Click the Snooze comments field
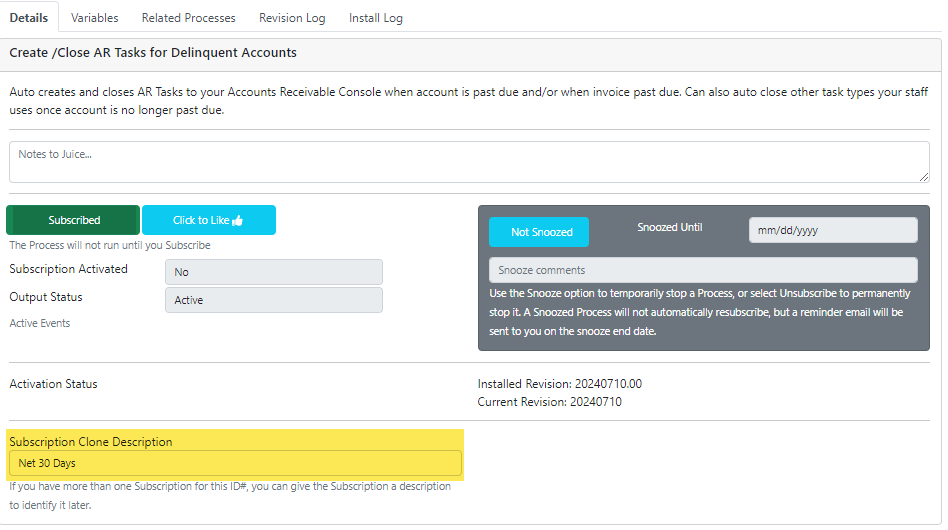The width and height of the screenshot is (948, 530). pos(703,270)
